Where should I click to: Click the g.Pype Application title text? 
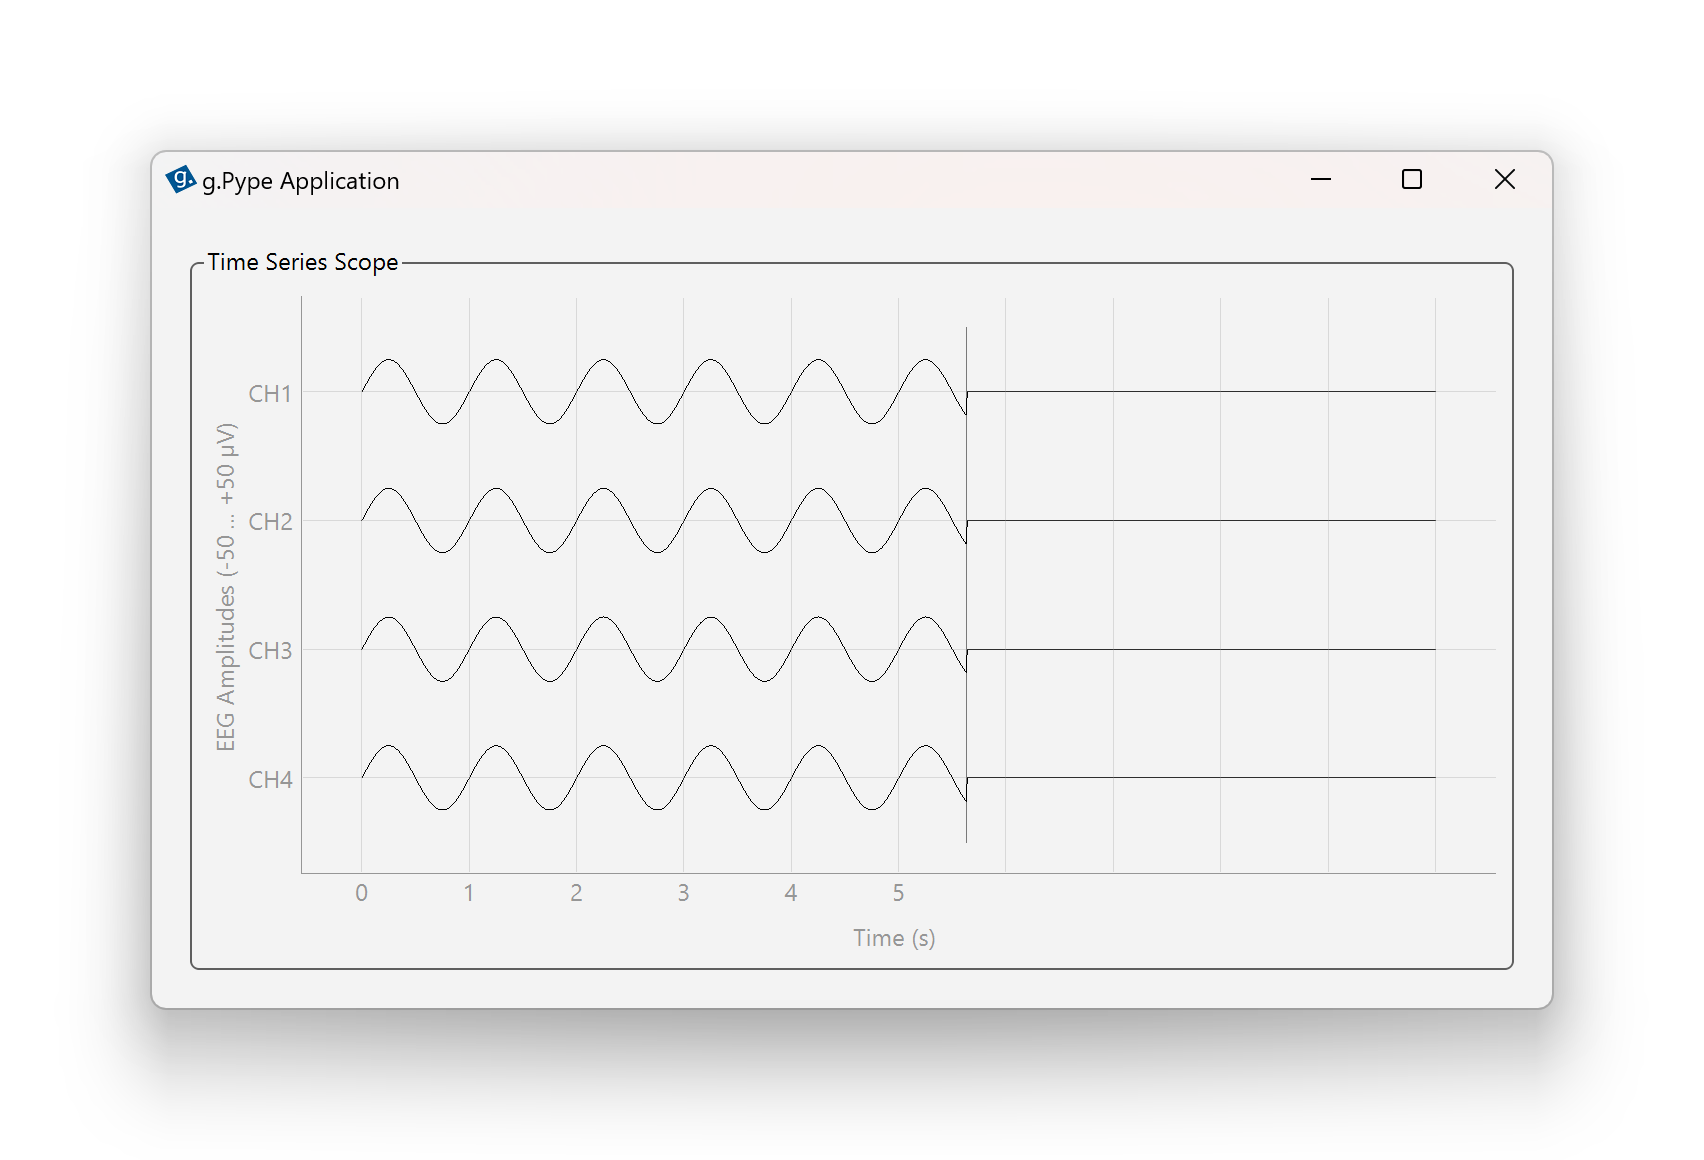(x=300, y=181)
